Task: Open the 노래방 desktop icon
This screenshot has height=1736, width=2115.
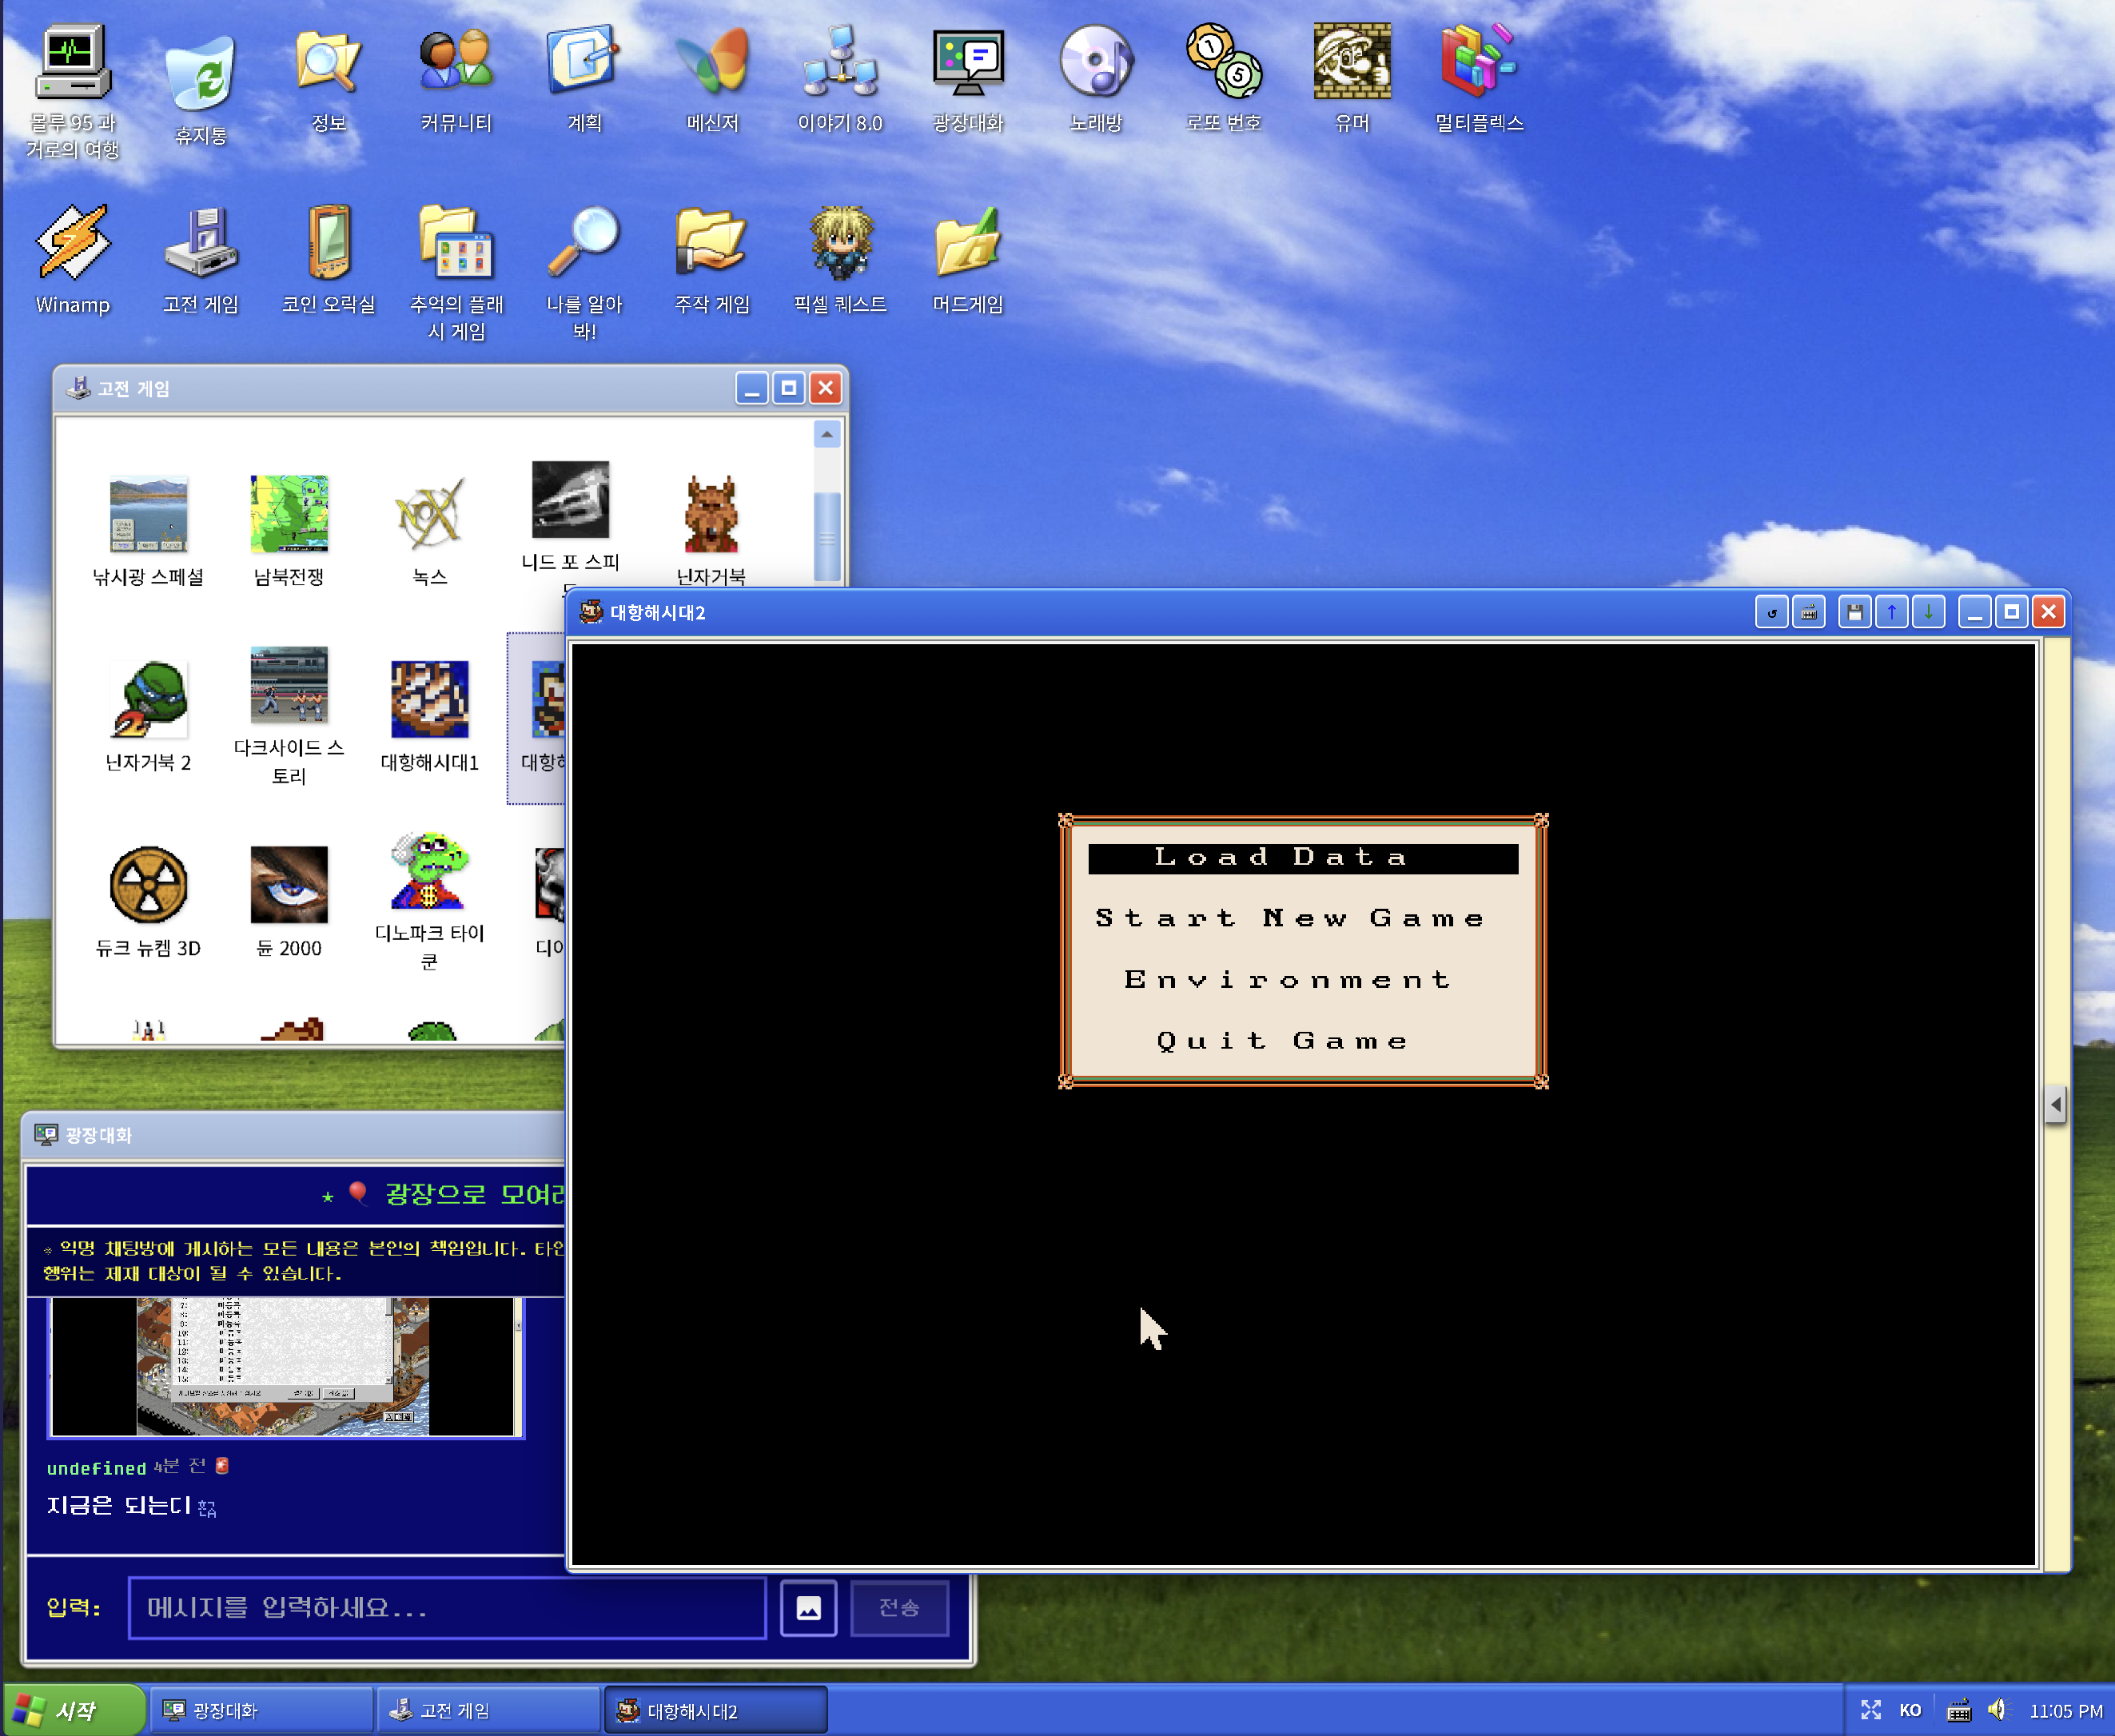Action: coord(1096,79)
